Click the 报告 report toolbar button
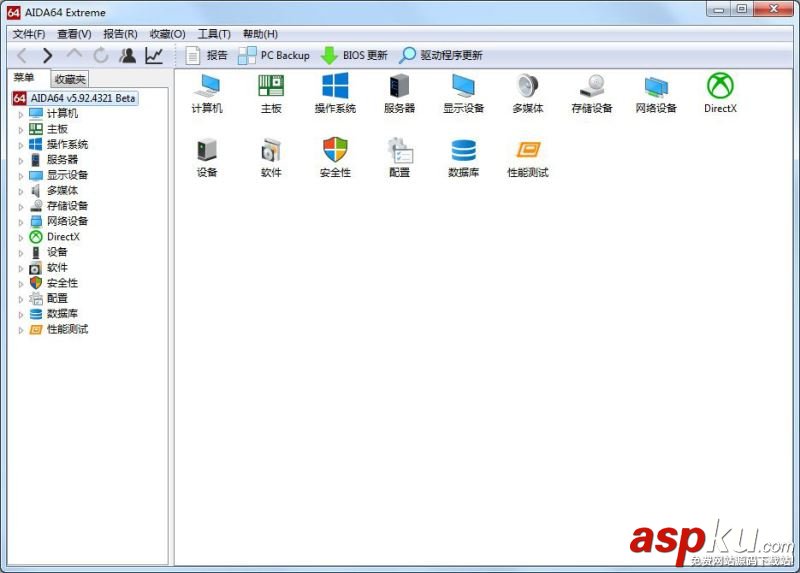Viewport: 800px width, 573px height. click(206, 55)
